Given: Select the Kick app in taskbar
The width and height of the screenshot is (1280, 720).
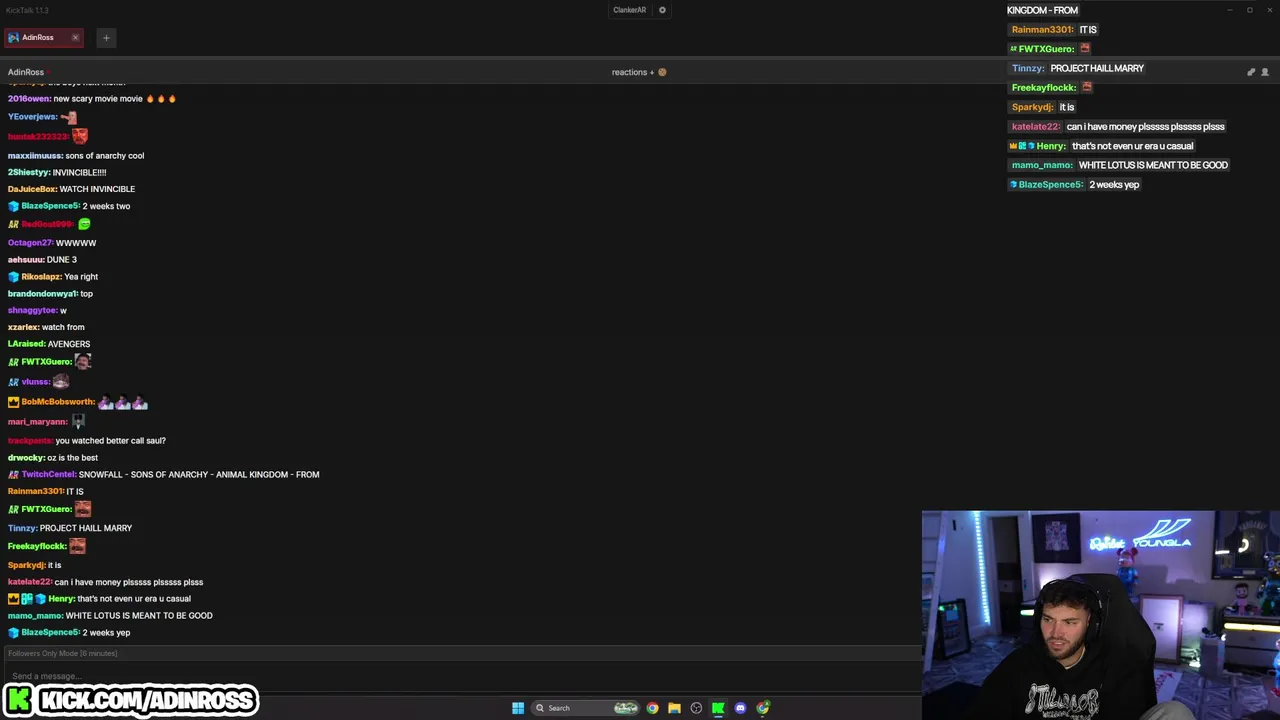Looking at the screenshot, I should click(x=718, y=708).
